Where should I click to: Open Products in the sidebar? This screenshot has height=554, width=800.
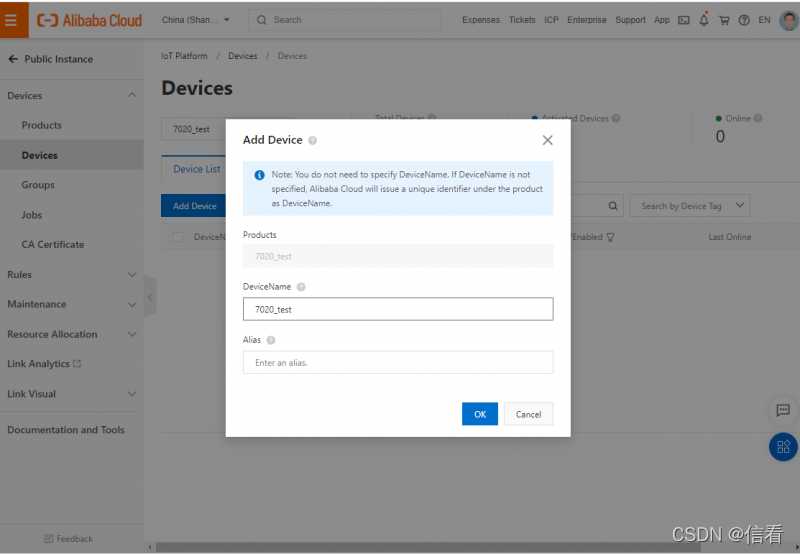click(41, 125)
